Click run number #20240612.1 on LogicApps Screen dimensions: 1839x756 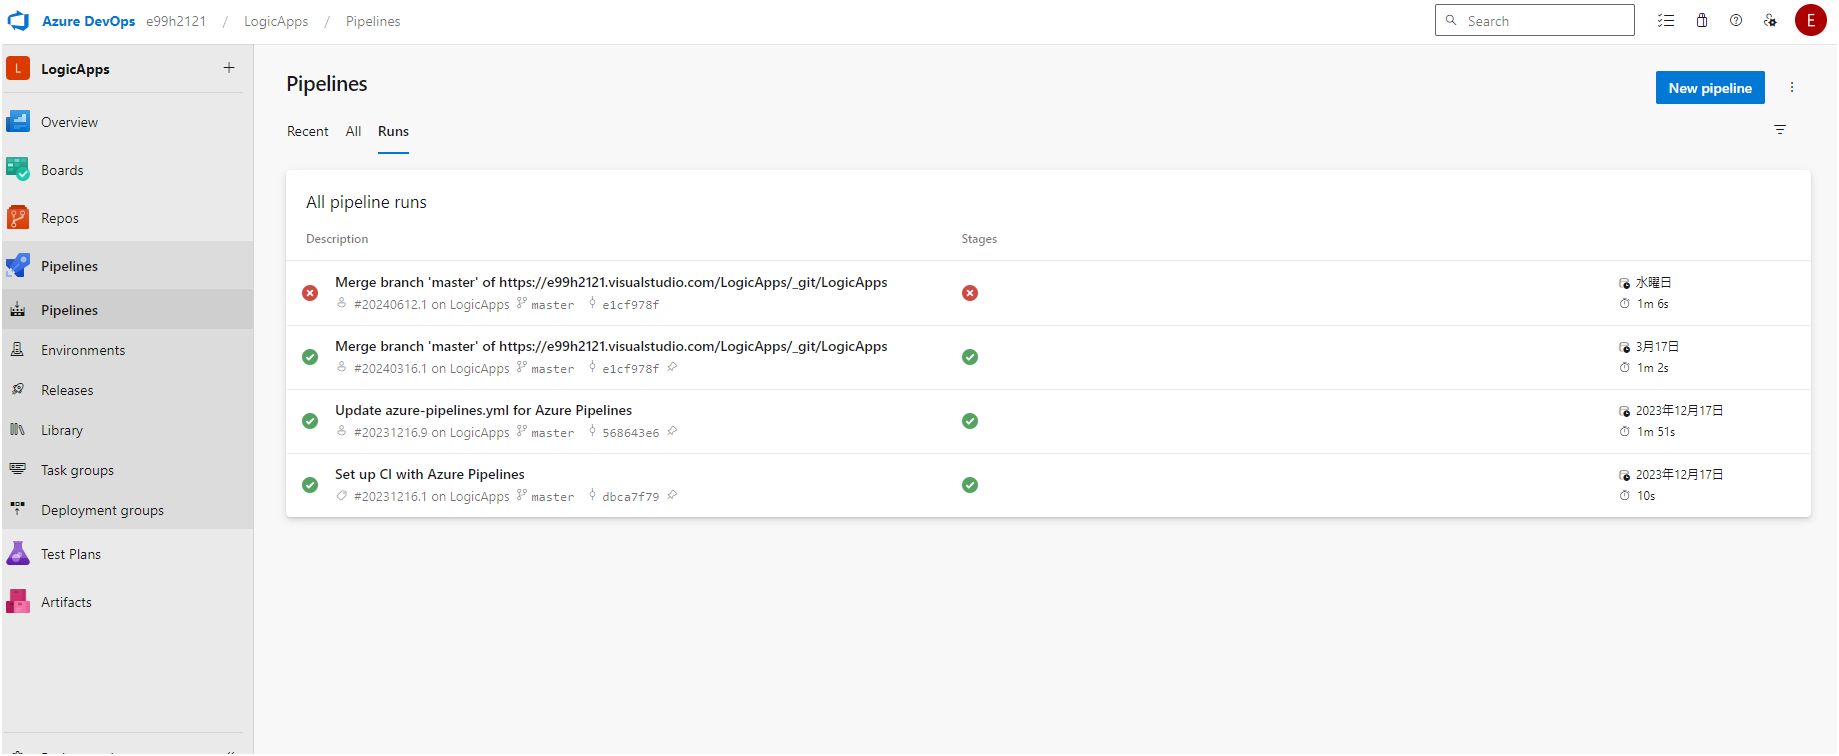(432, 305)
